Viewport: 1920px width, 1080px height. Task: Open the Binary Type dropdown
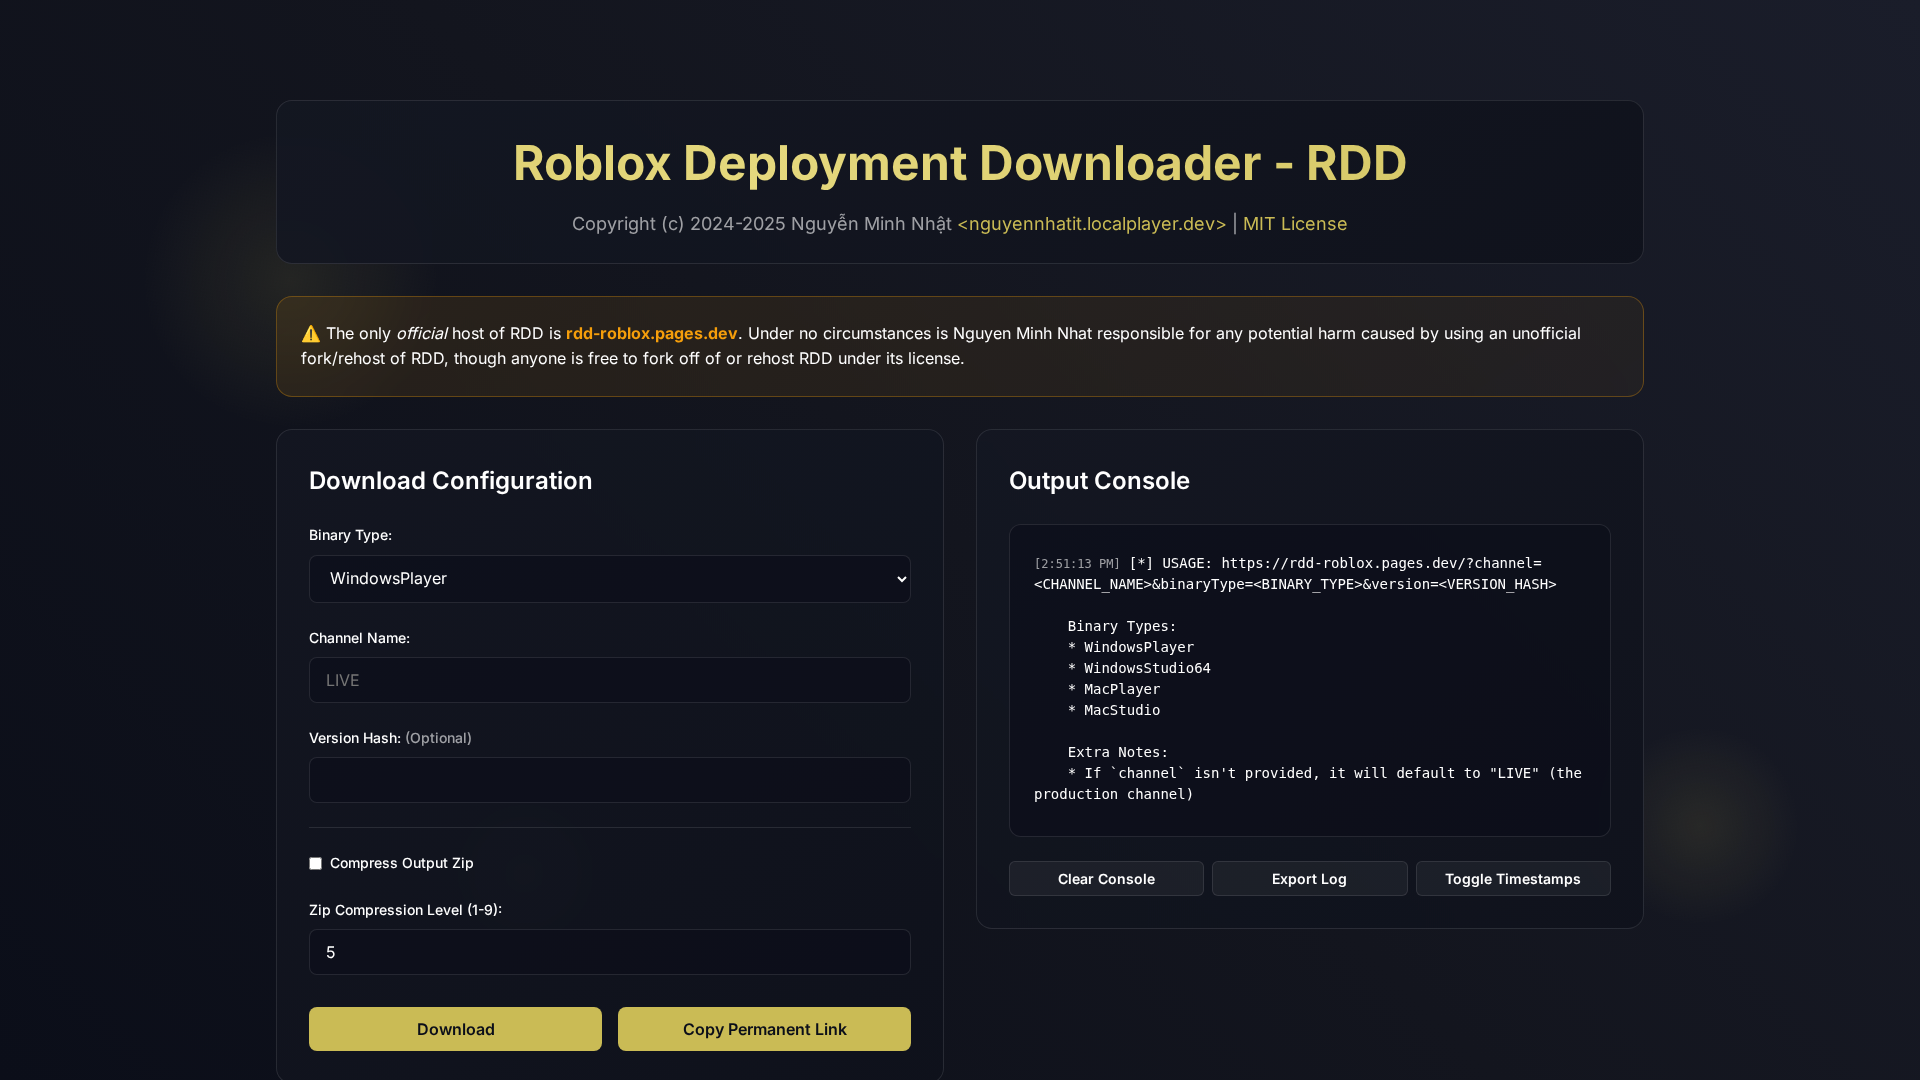click(609, 579)
